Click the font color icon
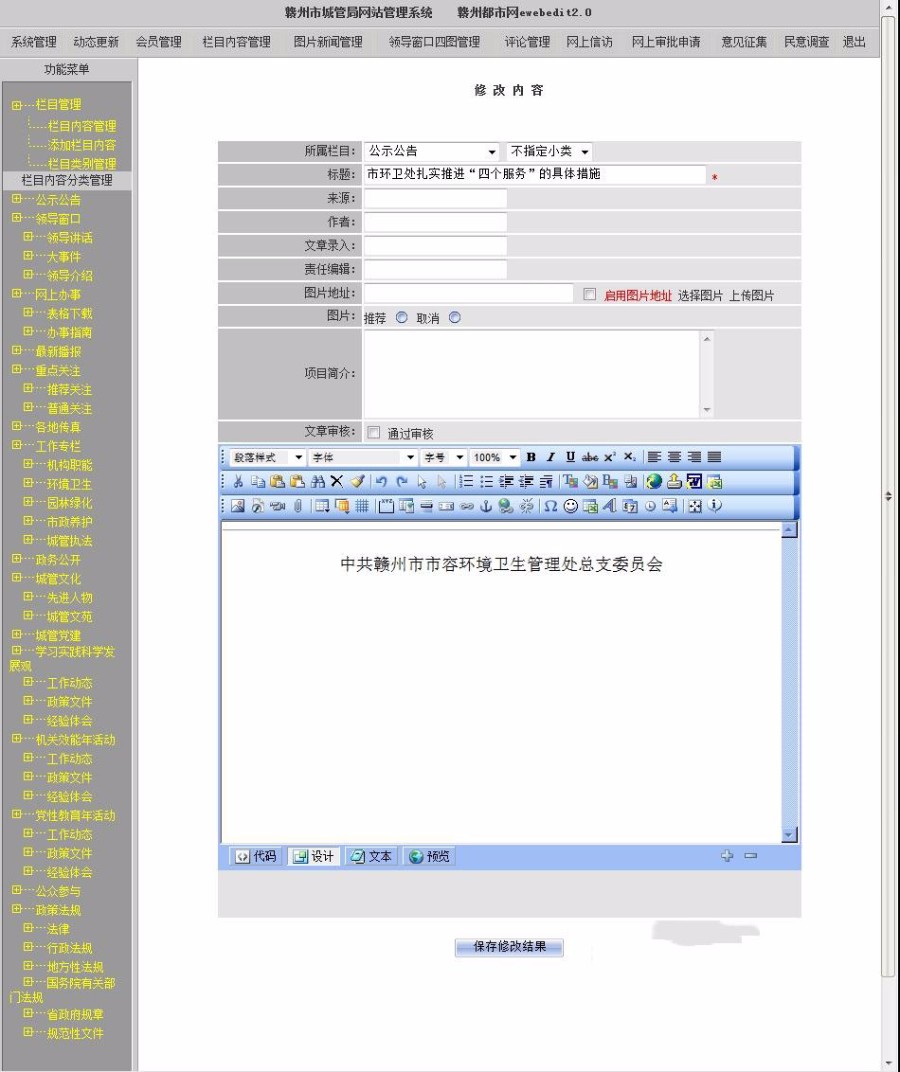900x1072 pixels. point(570,481)
